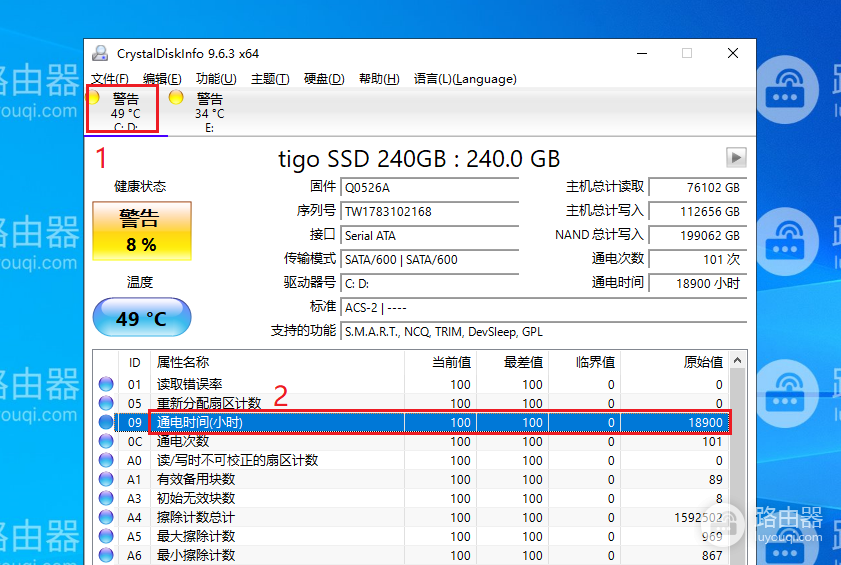Select the 读取错误率 attribute row
Viewport: 841px width, 565px height.
tap(411, 384)
